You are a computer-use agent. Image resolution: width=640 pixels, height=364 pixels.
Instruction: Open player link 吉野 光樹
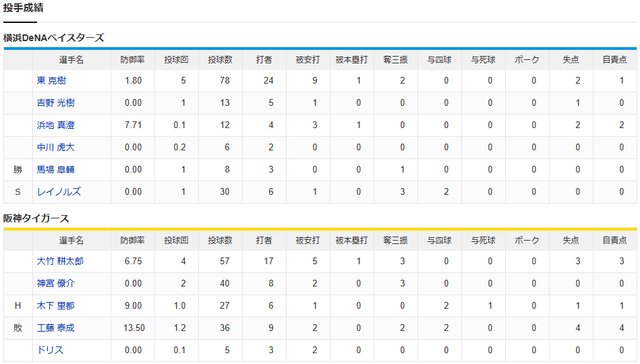tap(56, 103)
